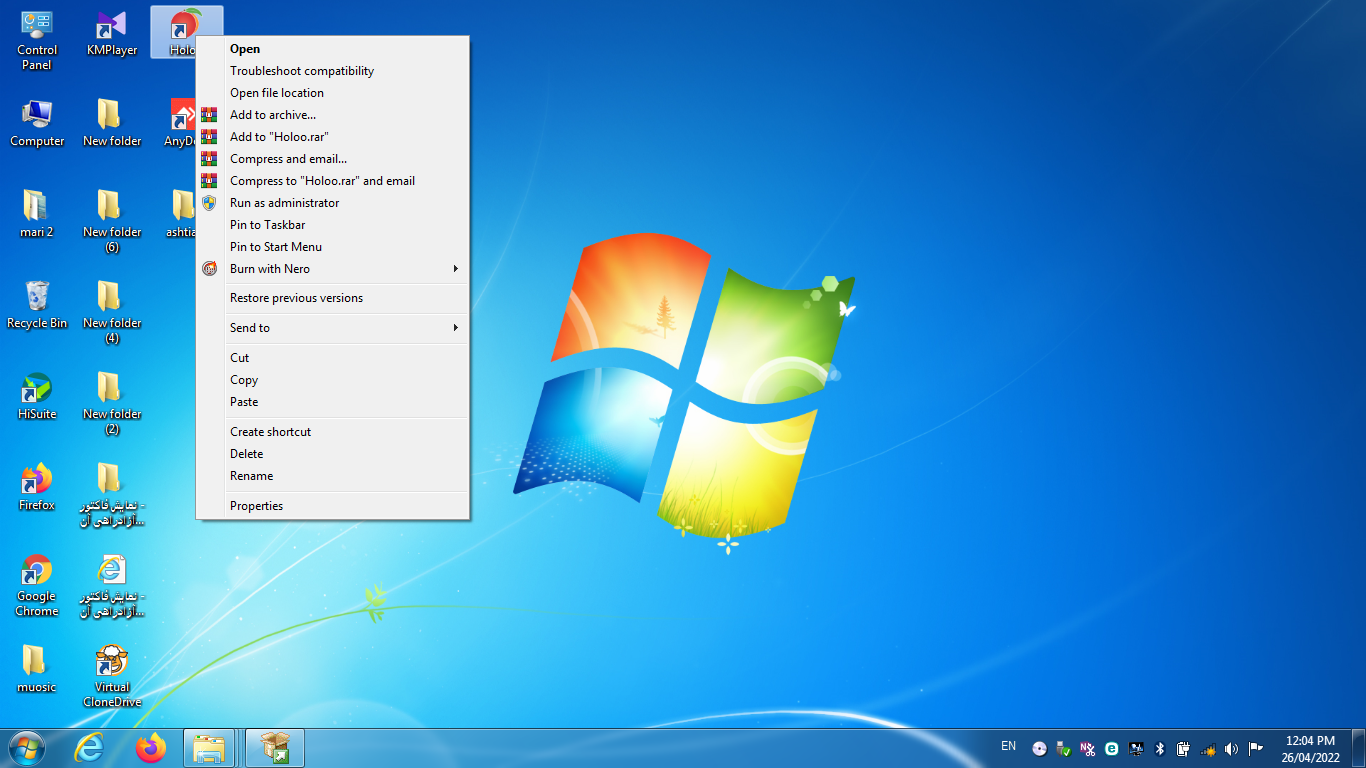The image size is (1366, 768).
Task: Open the Windows Start button
Action: [x=25, y=748]
